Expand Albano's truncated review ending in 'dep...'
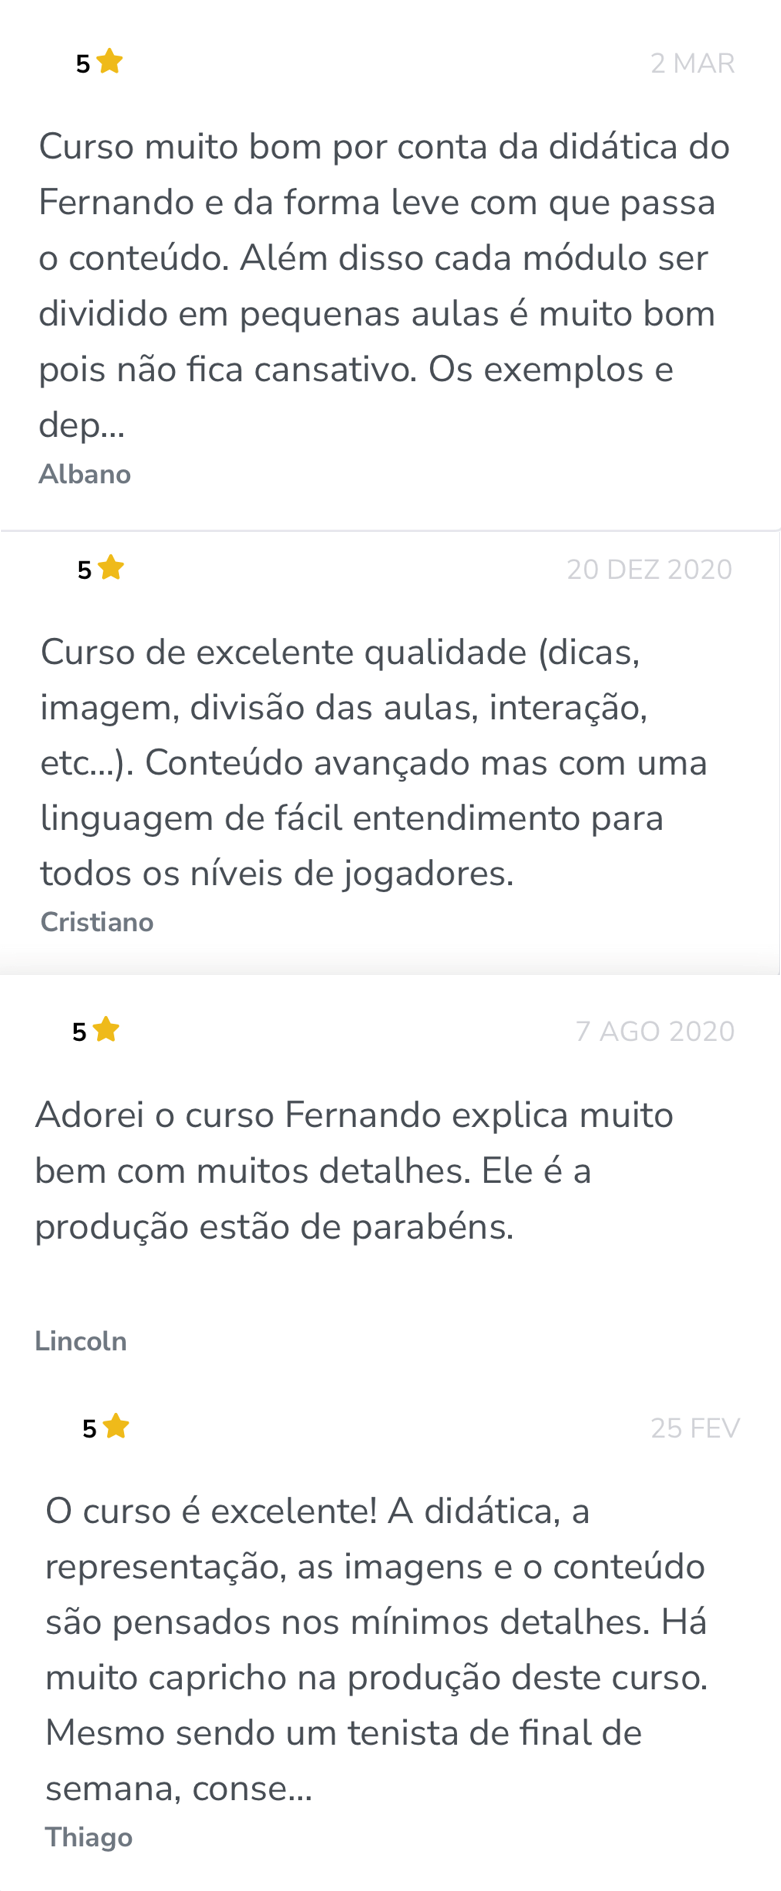 click(x=81, y=426)
